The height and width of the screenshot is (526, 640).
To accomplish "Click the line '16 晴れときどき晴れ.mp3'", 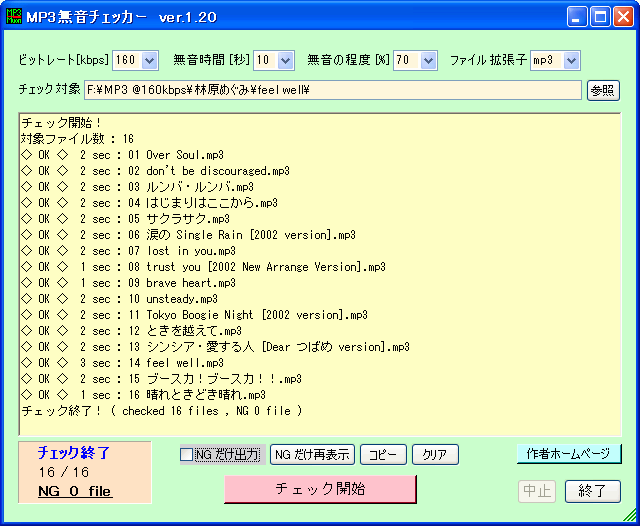I will (x=144, y=395).
